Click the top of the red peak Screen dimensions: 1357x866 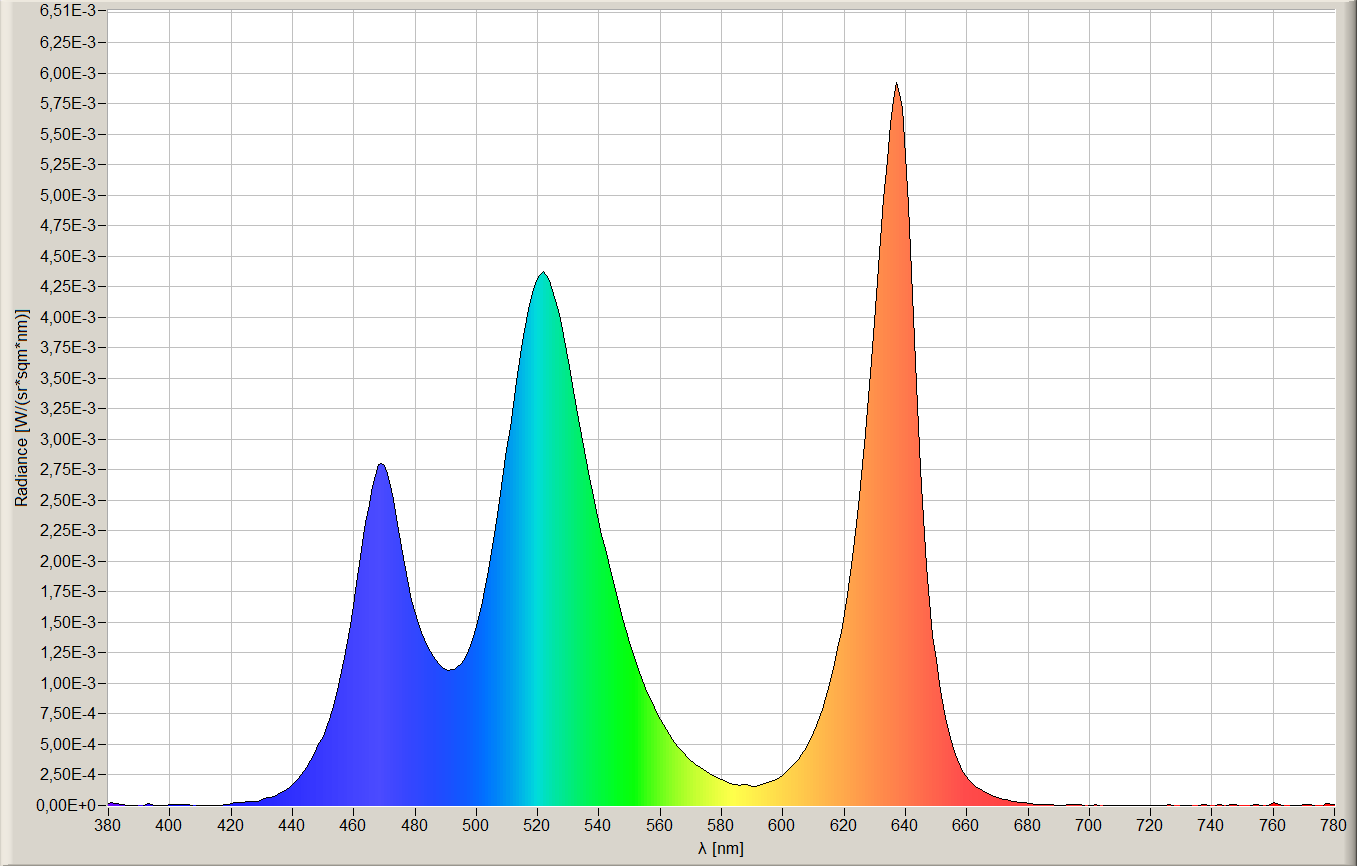896,85
